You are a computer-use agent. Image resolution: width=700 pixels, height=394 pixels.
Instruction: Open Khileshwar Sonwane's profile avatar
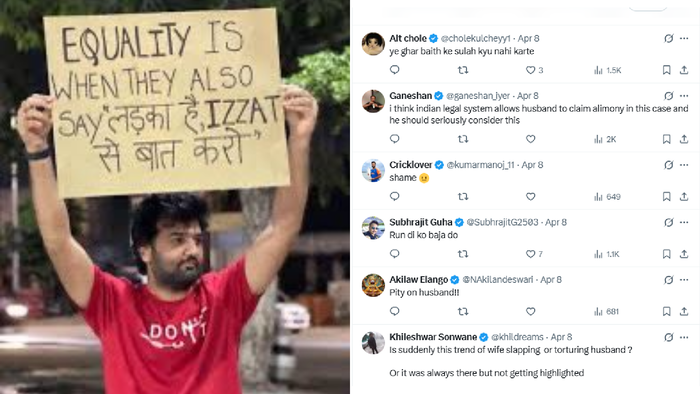point(373,343)
